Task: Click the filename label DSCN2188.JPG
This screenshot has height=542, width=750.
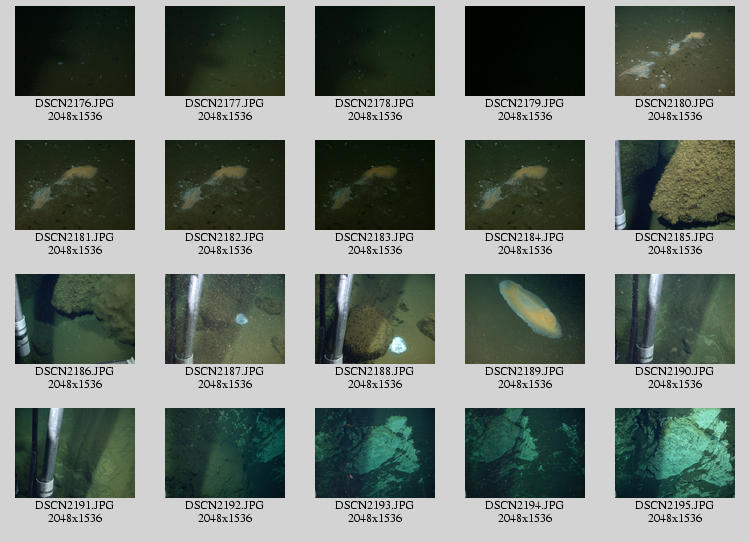Action: pyautogui.click(x=375, y=371)
